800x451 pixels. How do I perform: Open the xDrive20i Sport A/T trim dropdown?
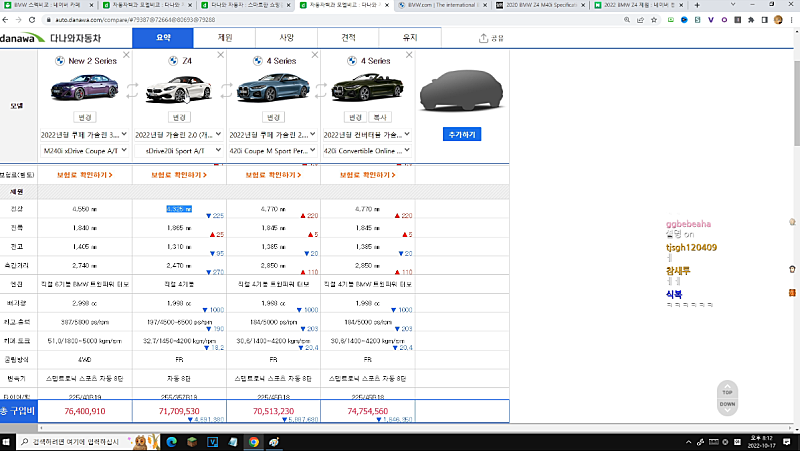[x=178, y=150]
